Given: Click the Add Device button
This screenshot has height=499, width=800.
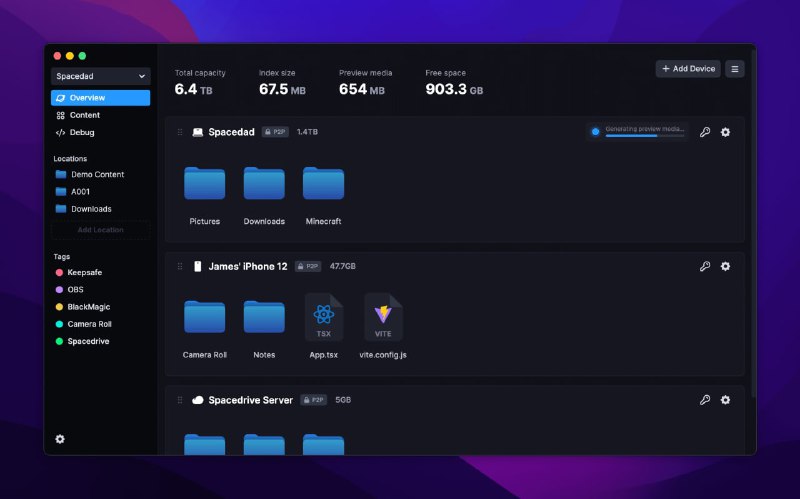Looking at the screenshot, I should (688, 69).
